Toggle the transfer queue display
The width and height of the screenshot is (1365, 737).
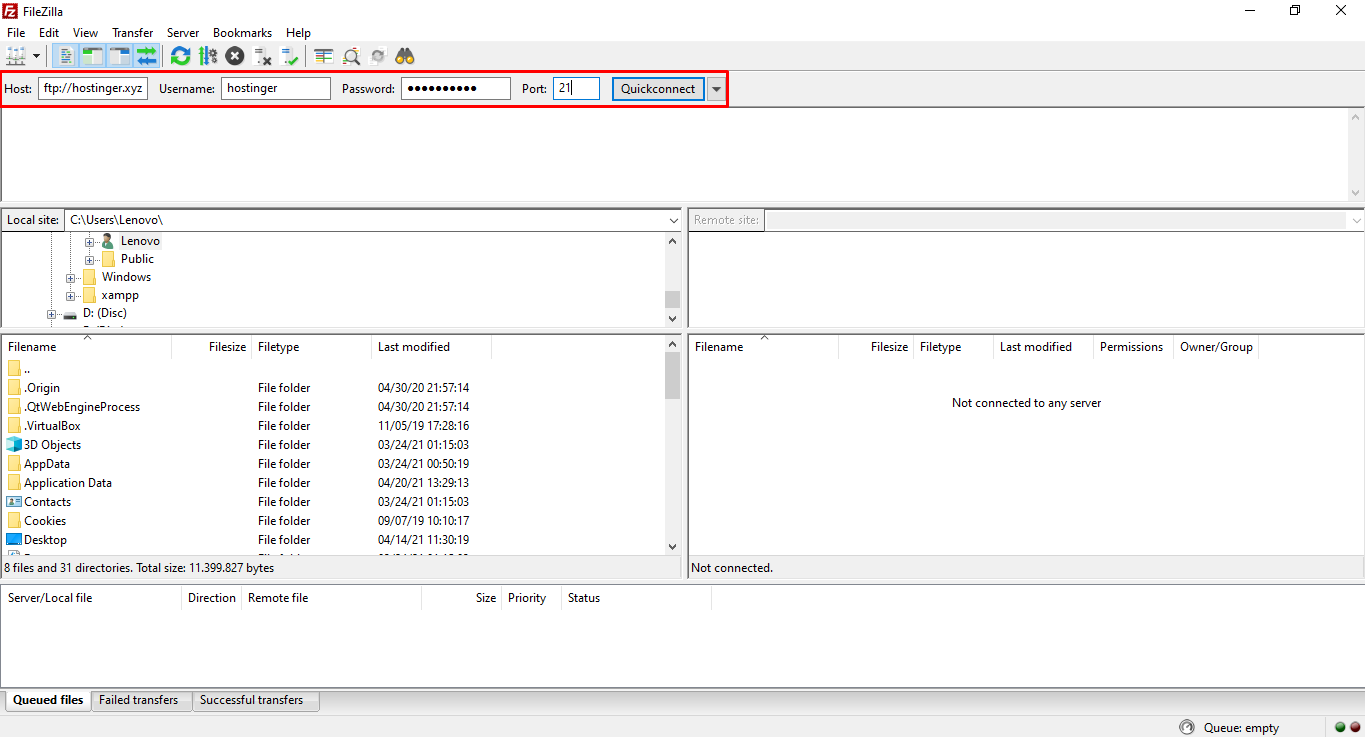[x=147, y=55]
